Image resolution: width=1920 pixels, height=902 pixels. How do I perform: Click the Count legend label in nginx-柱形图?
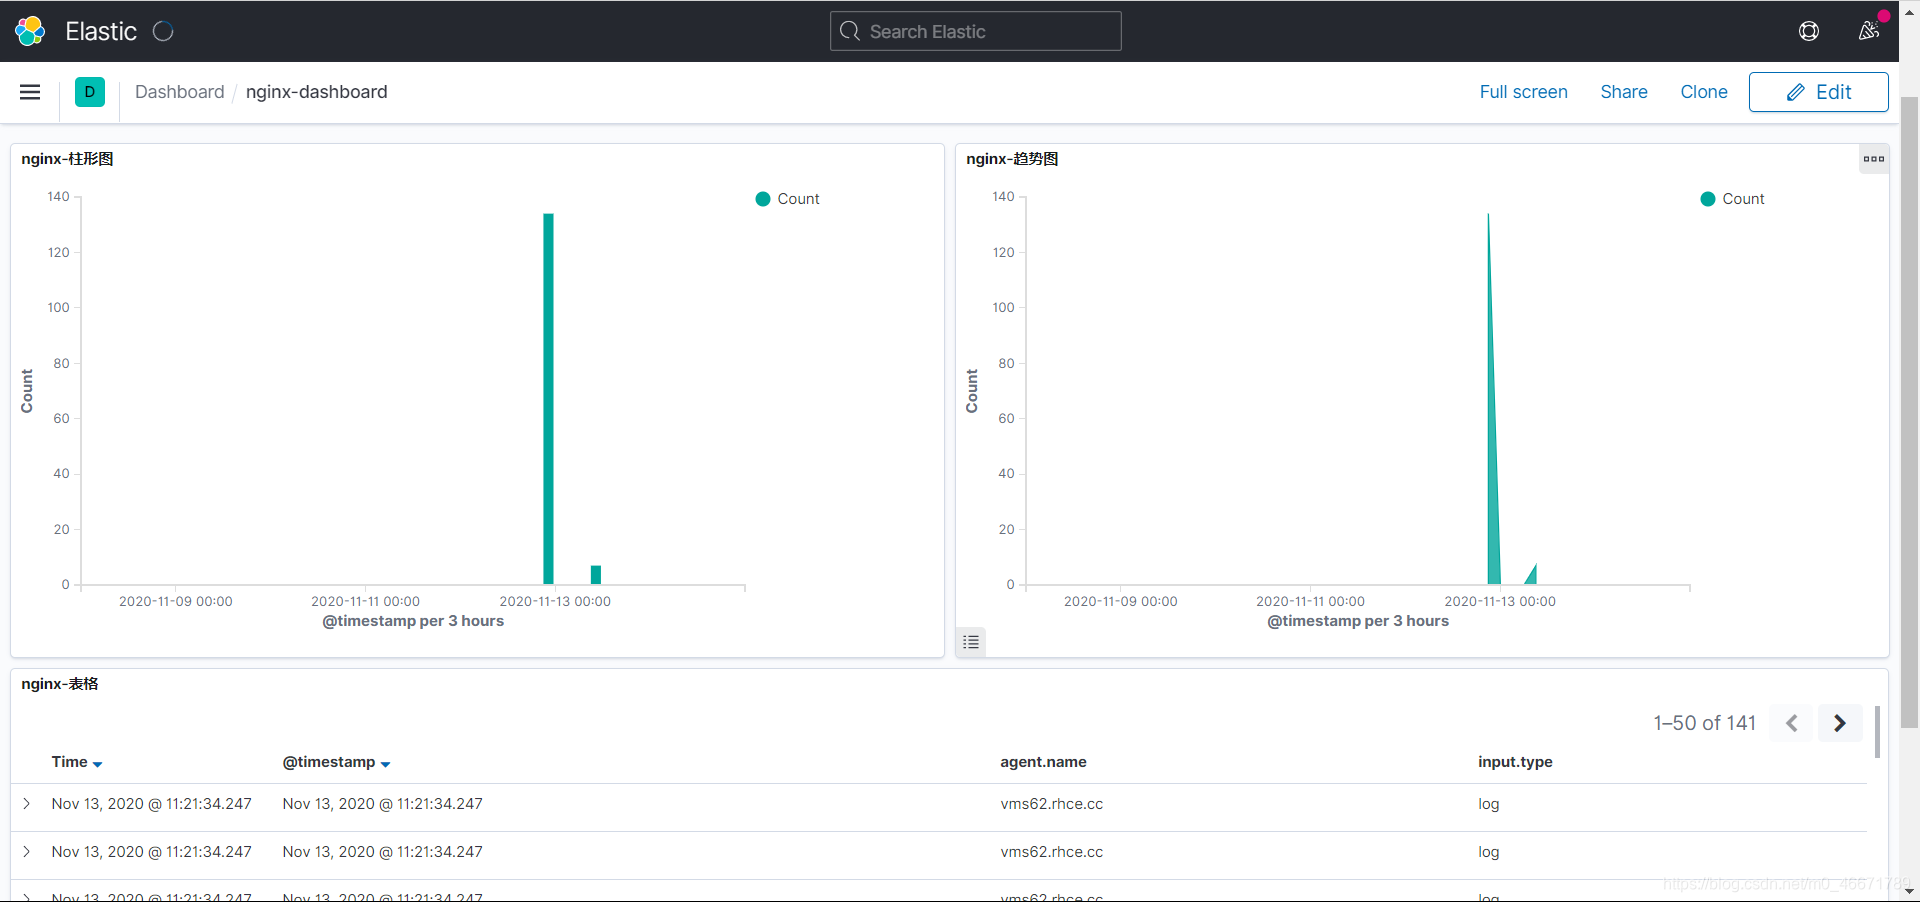point(798,199)
